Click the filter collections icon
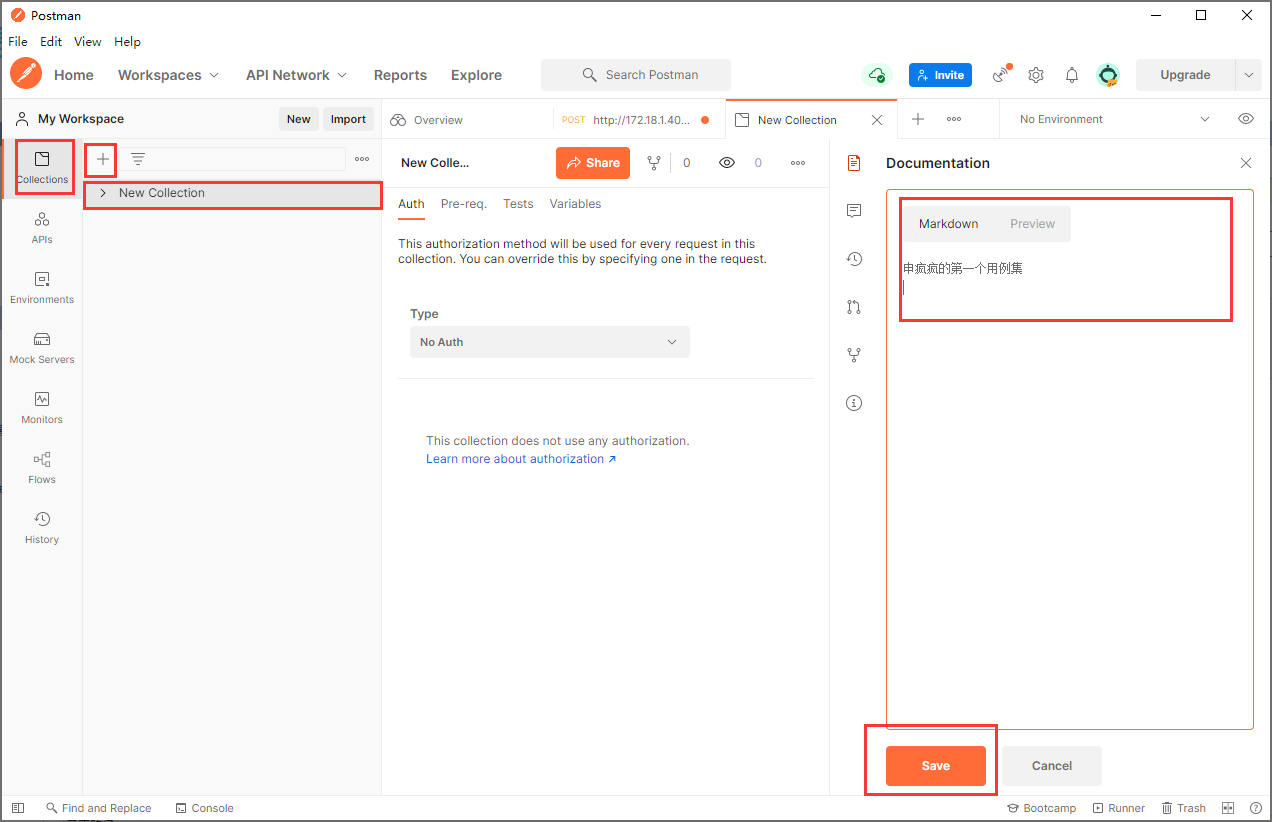The height and width of the screenshot is (822, 1272). point(138,159)
